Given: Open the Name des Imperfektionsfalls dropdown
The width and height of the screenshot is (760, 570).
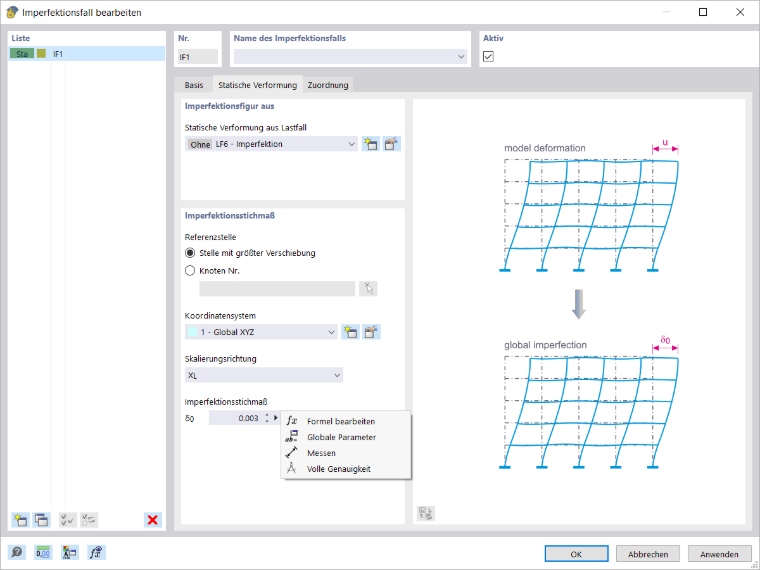Looking at the screenshot, I should [460, 57].
